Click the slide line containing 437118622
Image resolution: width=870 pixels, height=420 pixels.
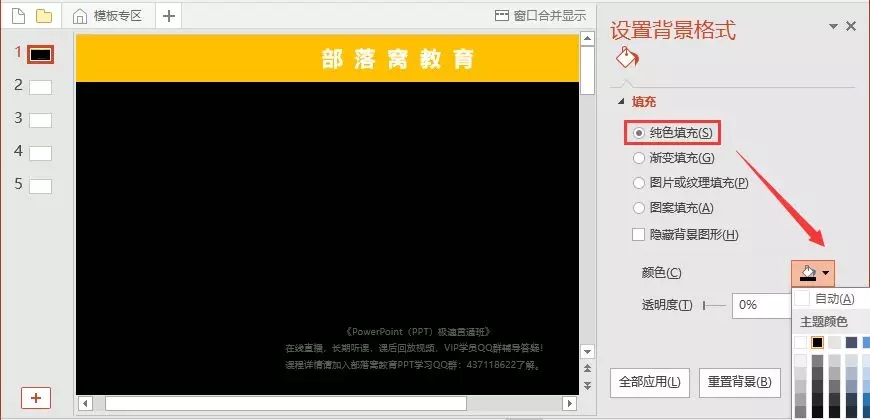tap(413, 366)
